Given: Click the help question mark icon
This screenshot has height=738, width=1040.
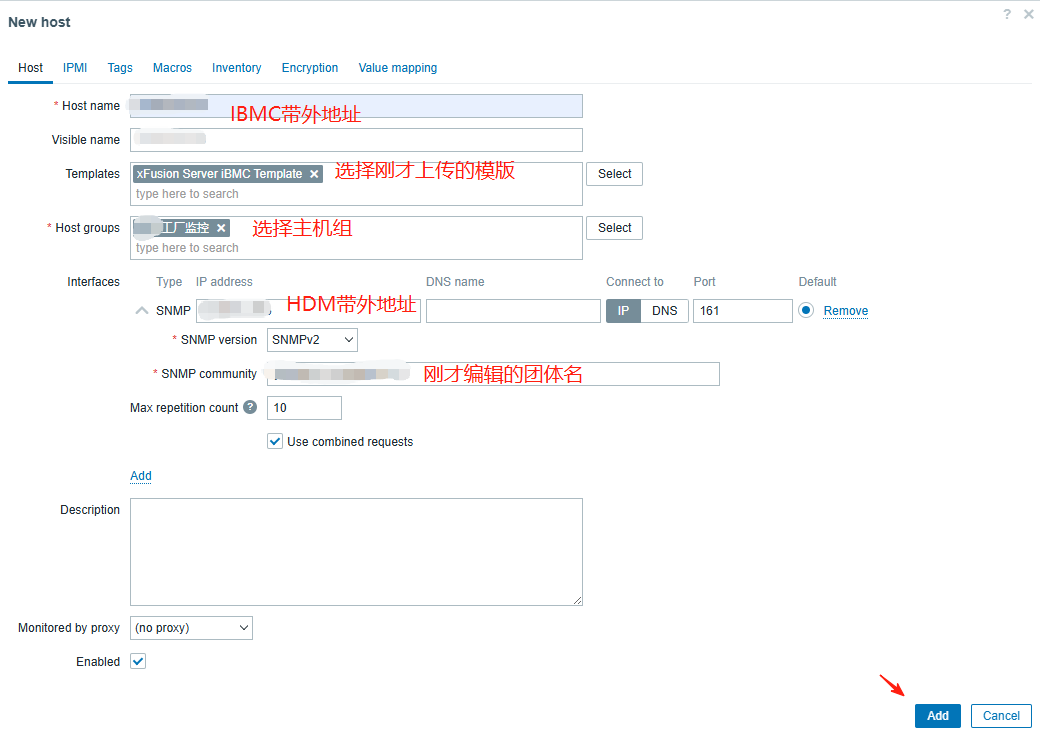Looking at the screenshot, I should [x=1007, y=15].
